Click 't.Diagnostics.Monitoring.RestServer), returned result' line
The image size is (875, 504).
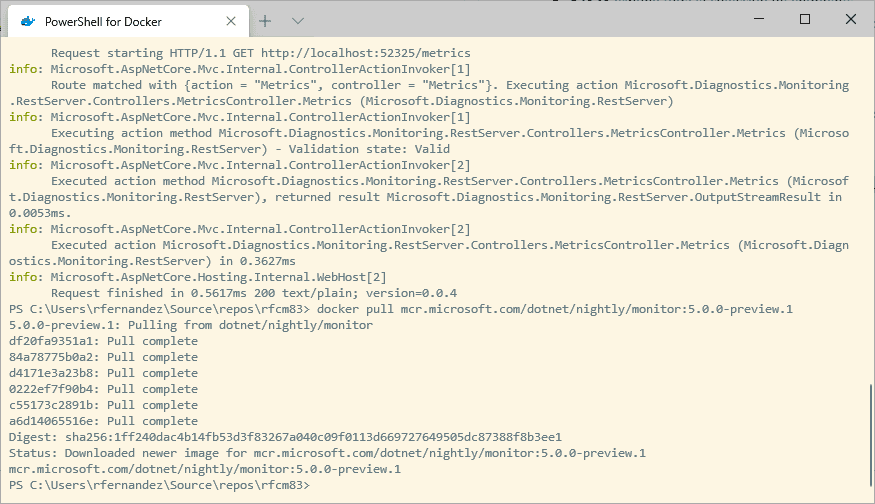(x=425, y=197)
